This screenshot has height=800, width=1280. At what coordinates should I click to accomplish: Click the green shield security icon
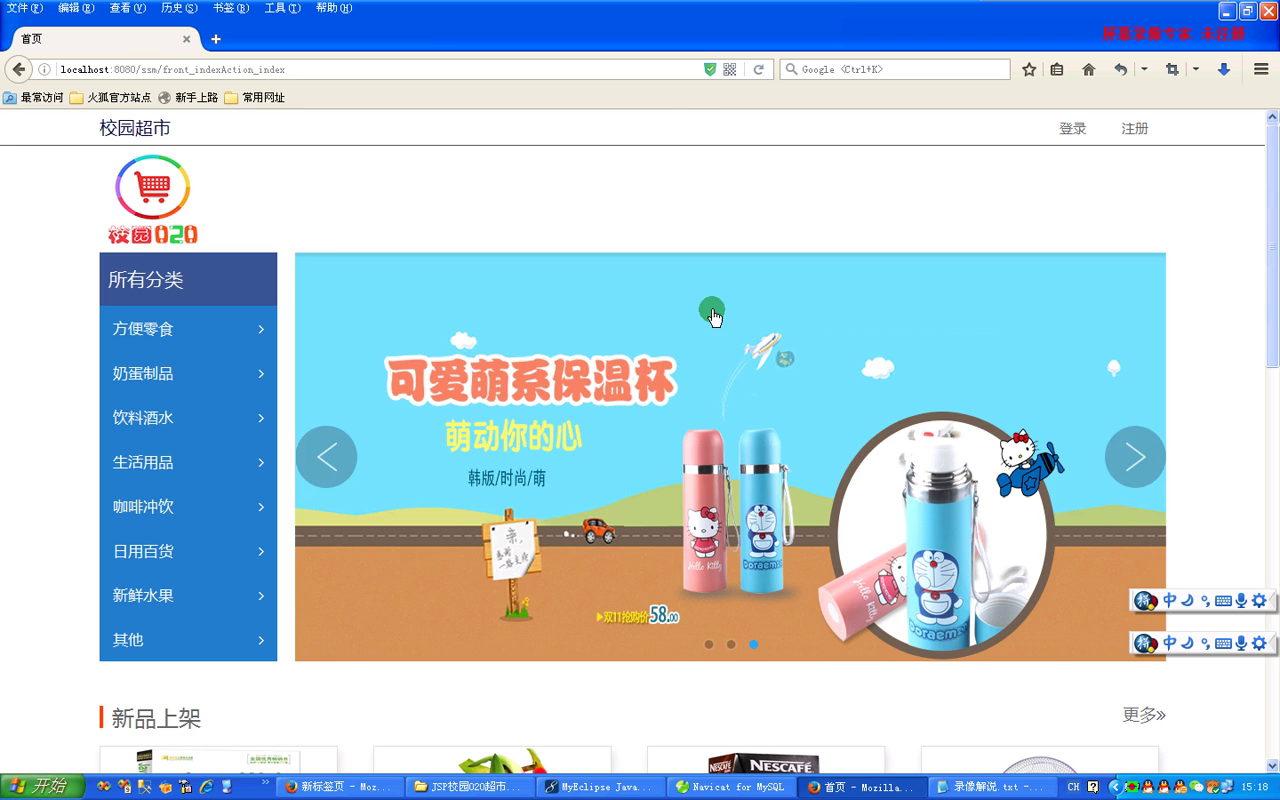pyautogui.click(x=710, y=70)
